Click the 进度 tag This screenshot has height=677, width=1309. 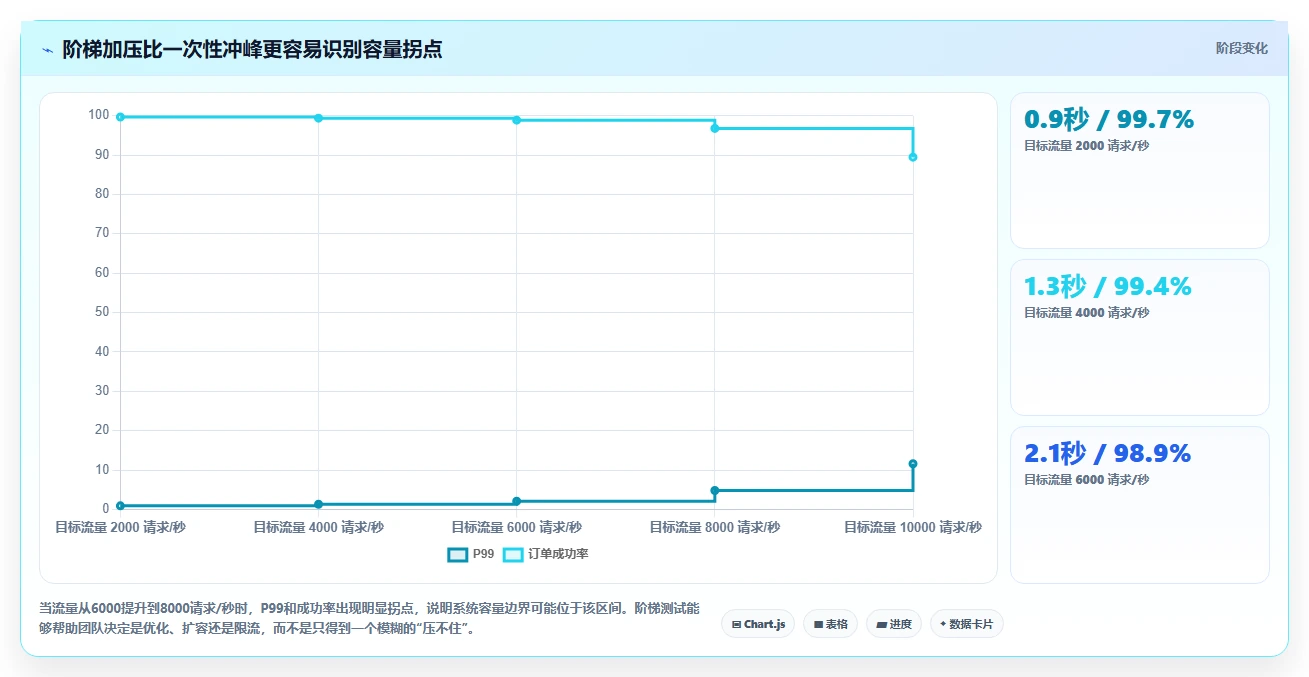(x=893, y=624)
